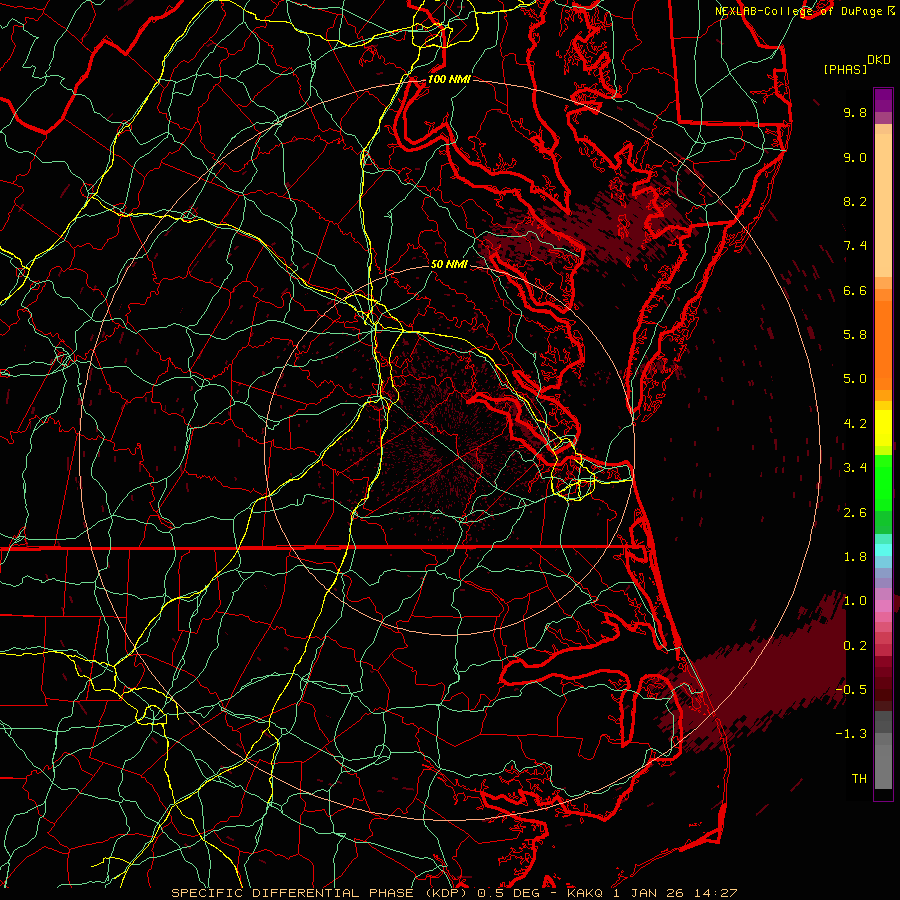Viewport: 900px width, 900px height.
Task: Click the 1.8 scale label
Action: point(855,557)
